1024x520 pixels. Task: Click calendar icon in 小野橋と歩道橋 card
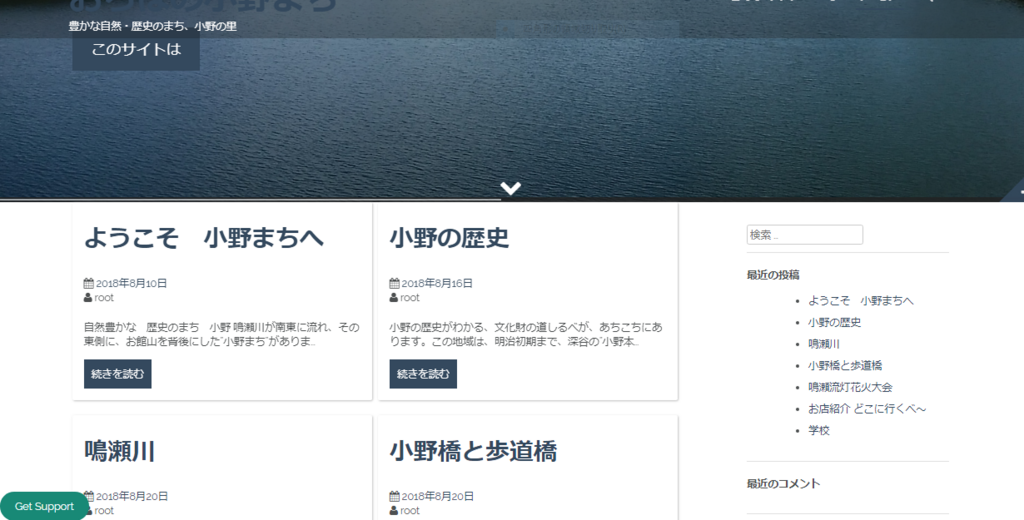click(x=394, y=496)
